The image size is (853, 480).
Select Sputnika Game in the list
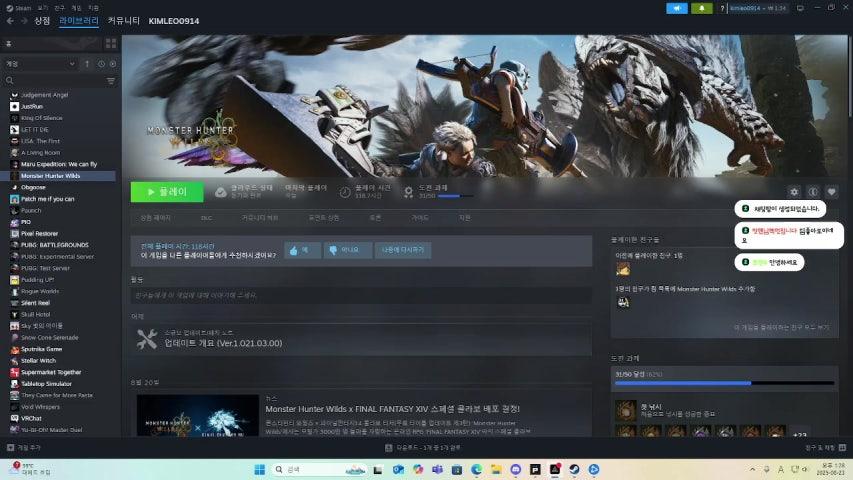point(41,349)
